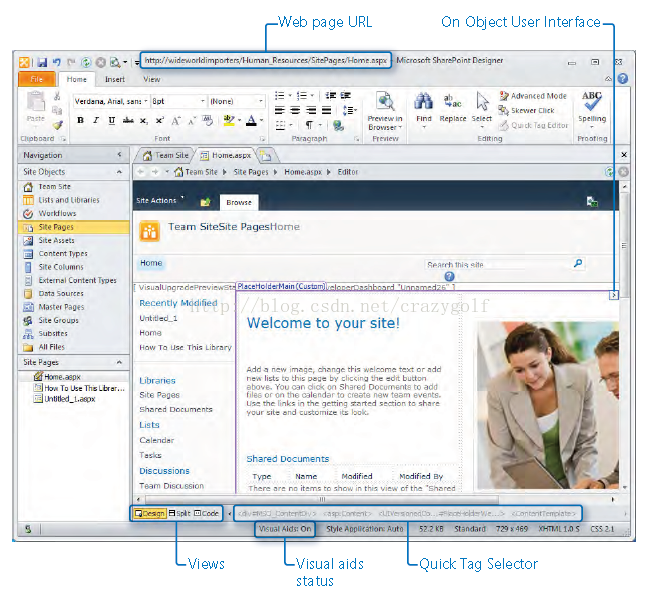Toggle Visual Aids status in status bar

[x=285, y=529]
